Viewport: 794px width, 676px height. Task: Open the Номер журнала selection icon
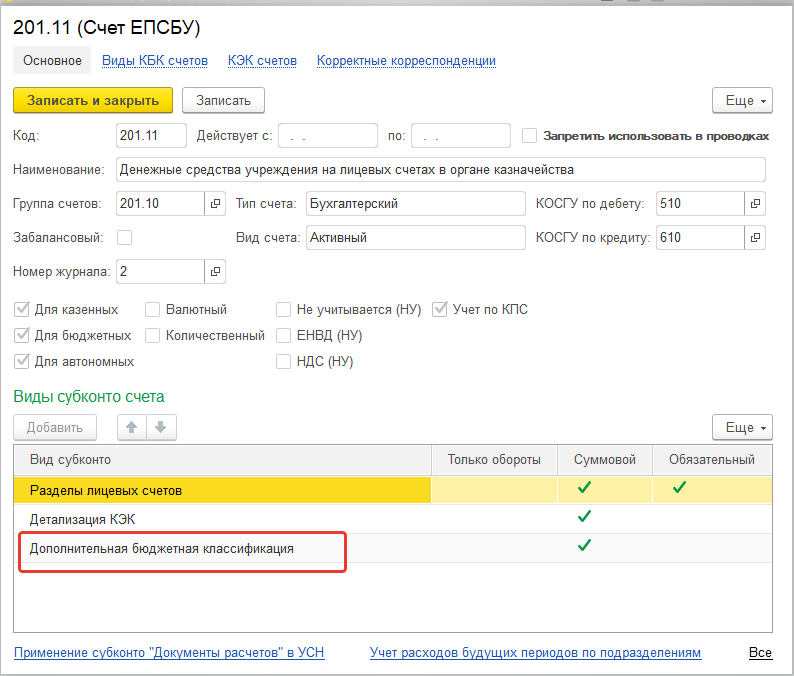(215, 272)
